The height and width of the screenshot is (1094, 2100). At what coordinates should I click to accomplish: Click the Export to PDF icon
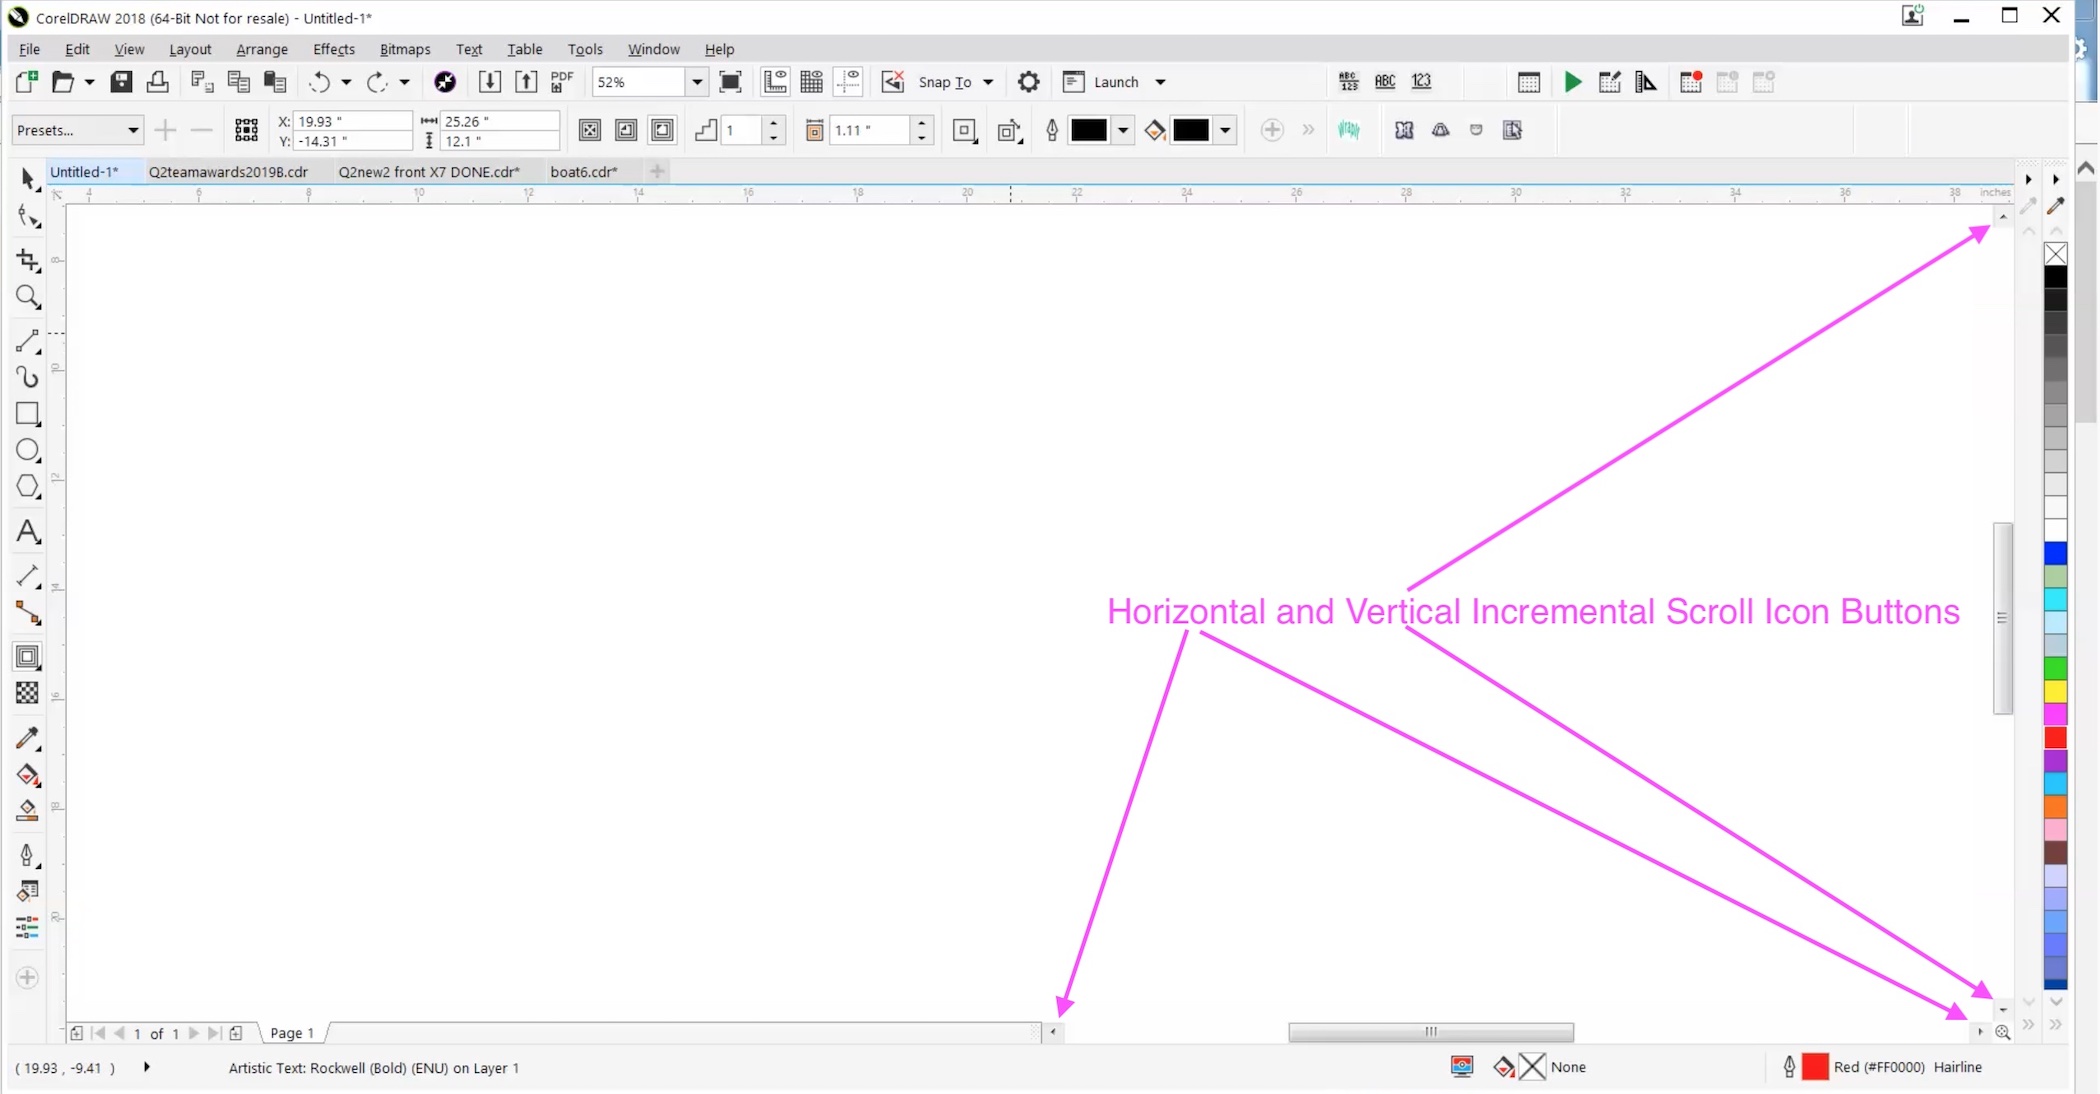562,82
